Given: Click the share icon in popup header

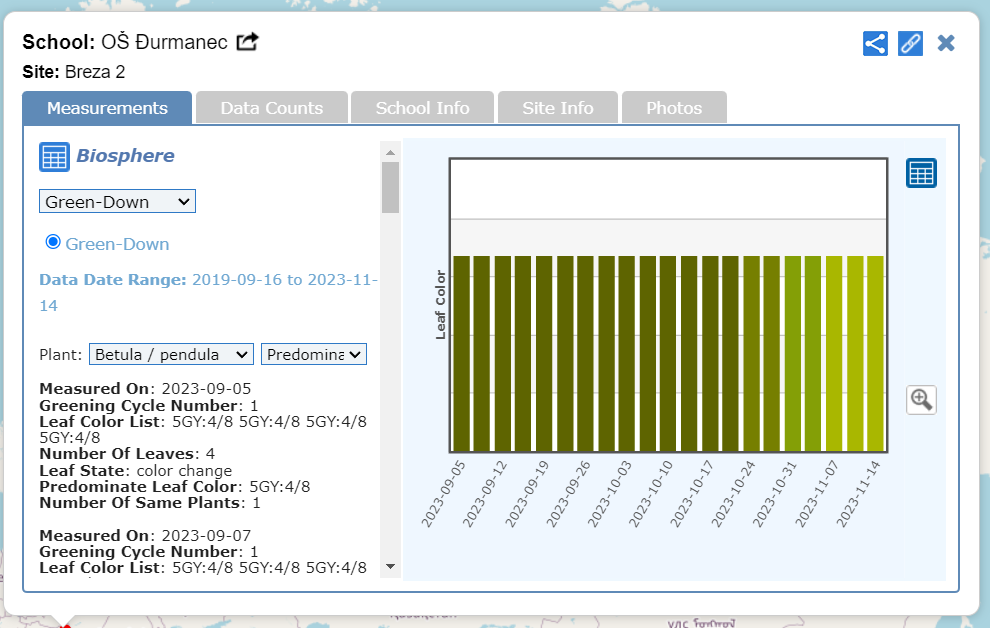Looking at the screenshot, I should [x=875, y=43].
